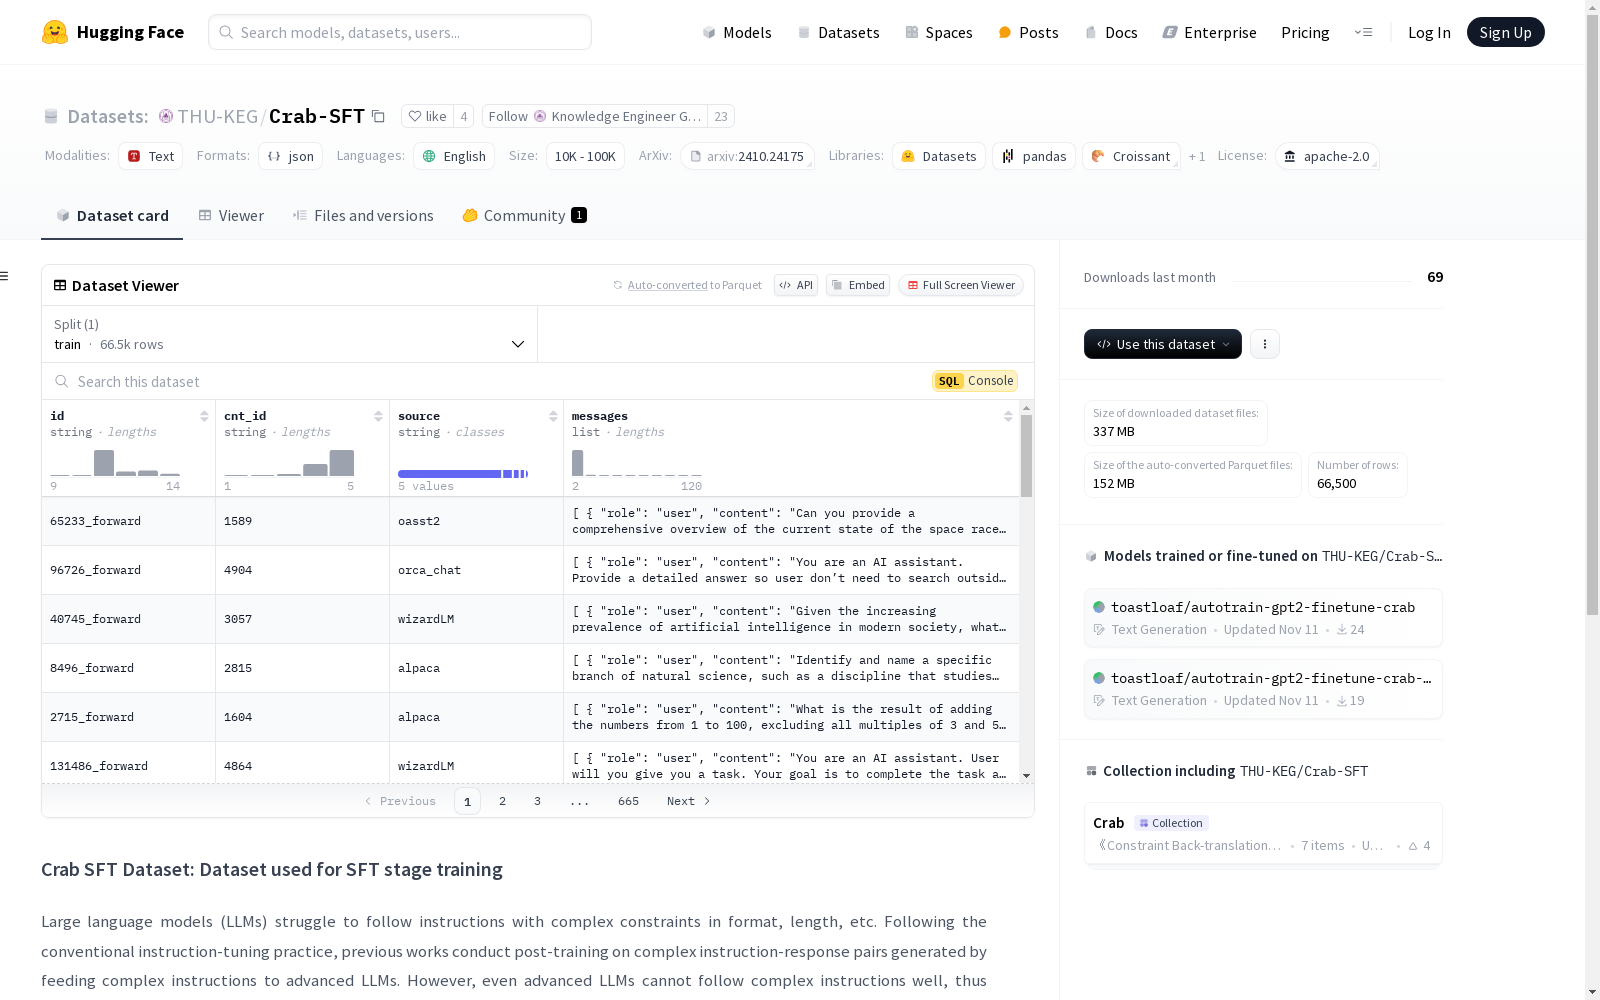Go to page 3 of the dataset
Image resolution: width=1600 pixels, height=1000 pixels.
coord(537,801)
